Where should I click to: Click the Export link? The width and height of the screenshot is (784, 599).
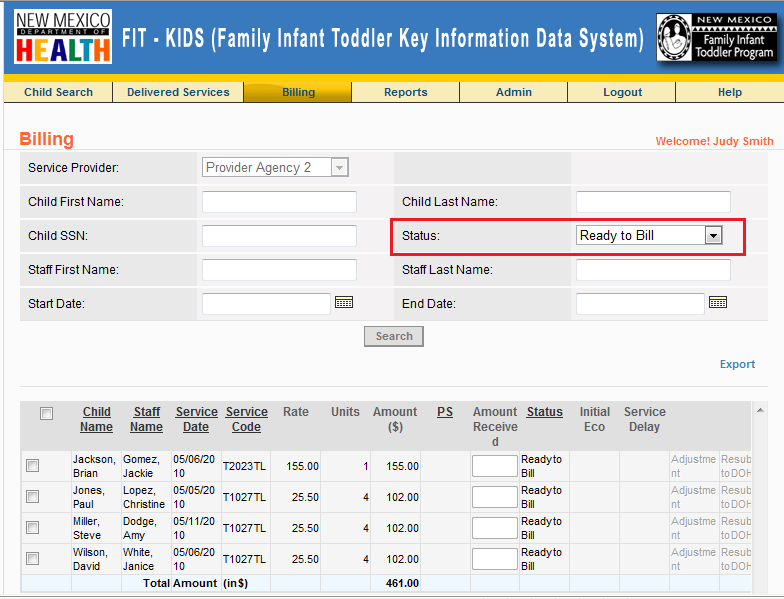[737, 364]
